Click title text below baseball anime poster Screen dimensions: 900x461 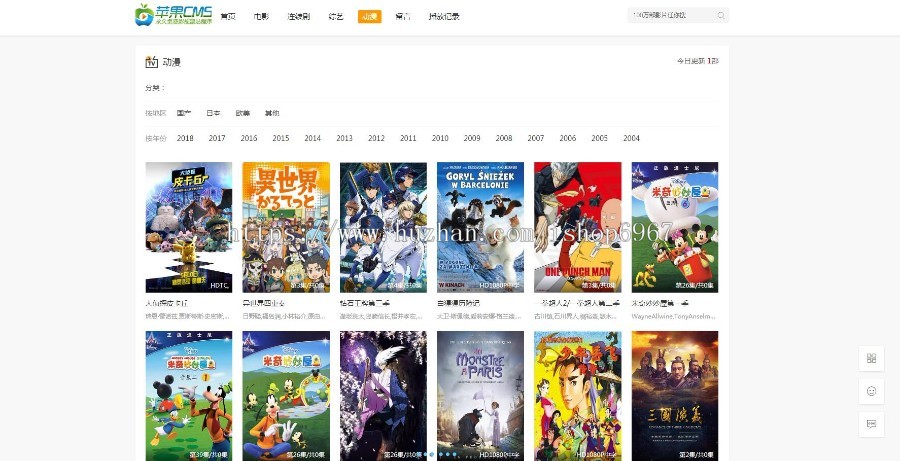coord(365,303)
